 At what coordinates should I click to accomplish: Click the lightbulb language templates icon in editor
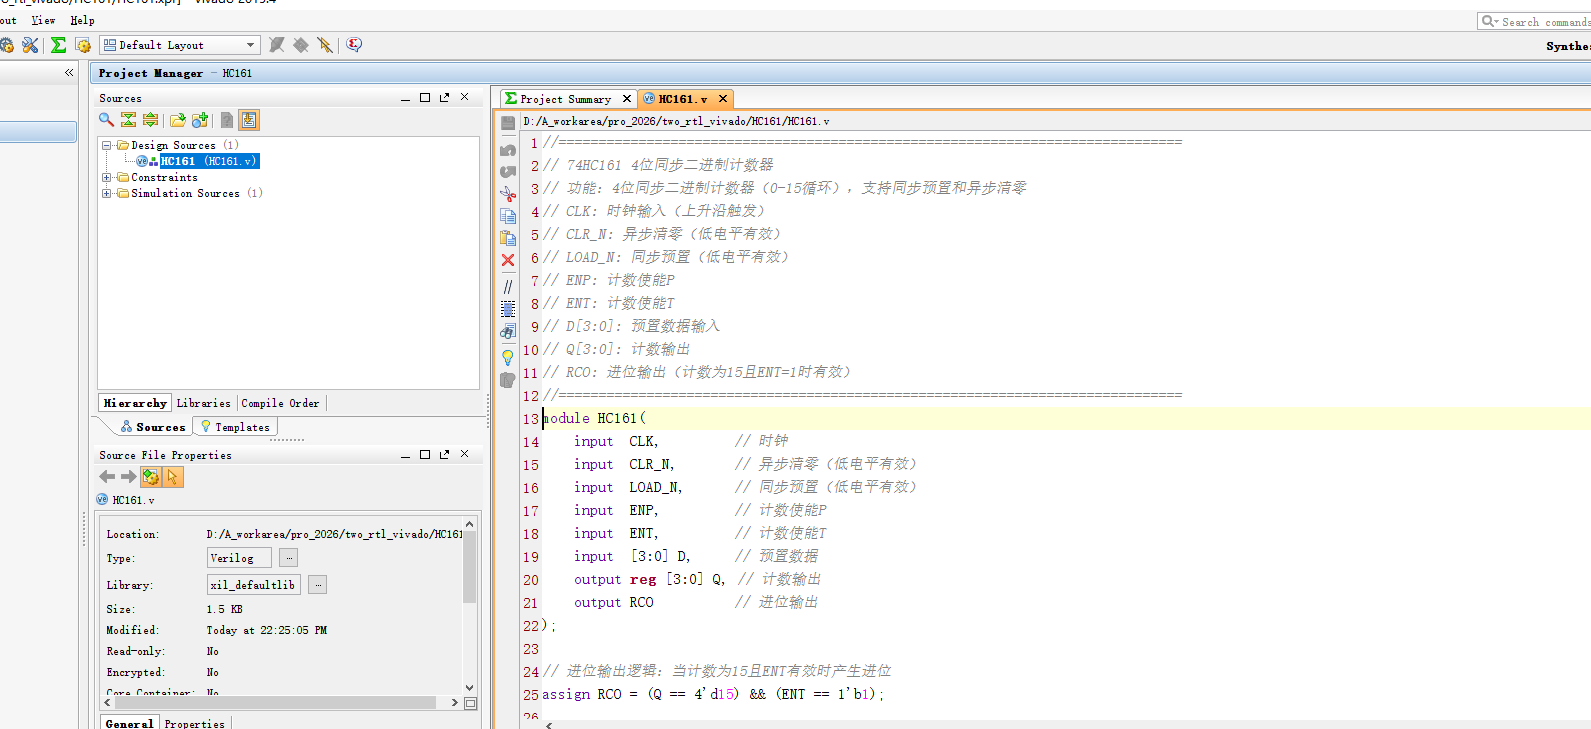point(508,357)
